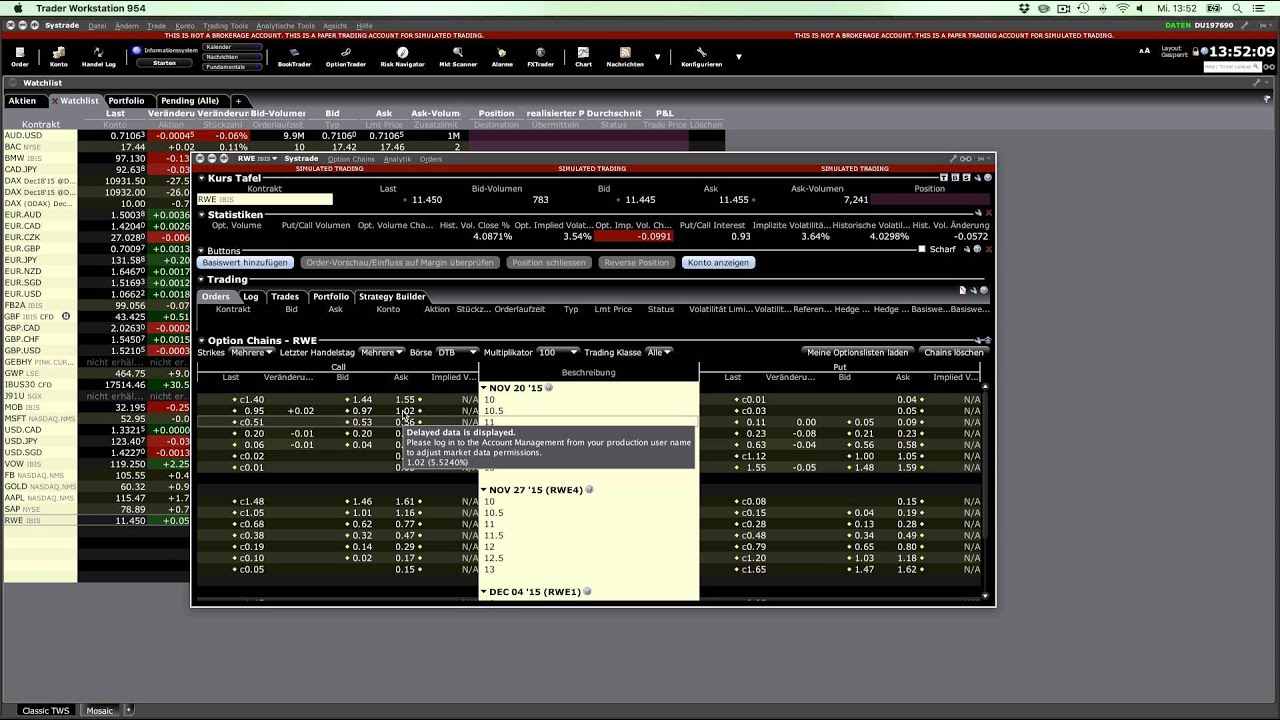This screenshot has width=1280, height=720.
Task: Open the Order tool in toolbar
Action: (x=20, y=57)
